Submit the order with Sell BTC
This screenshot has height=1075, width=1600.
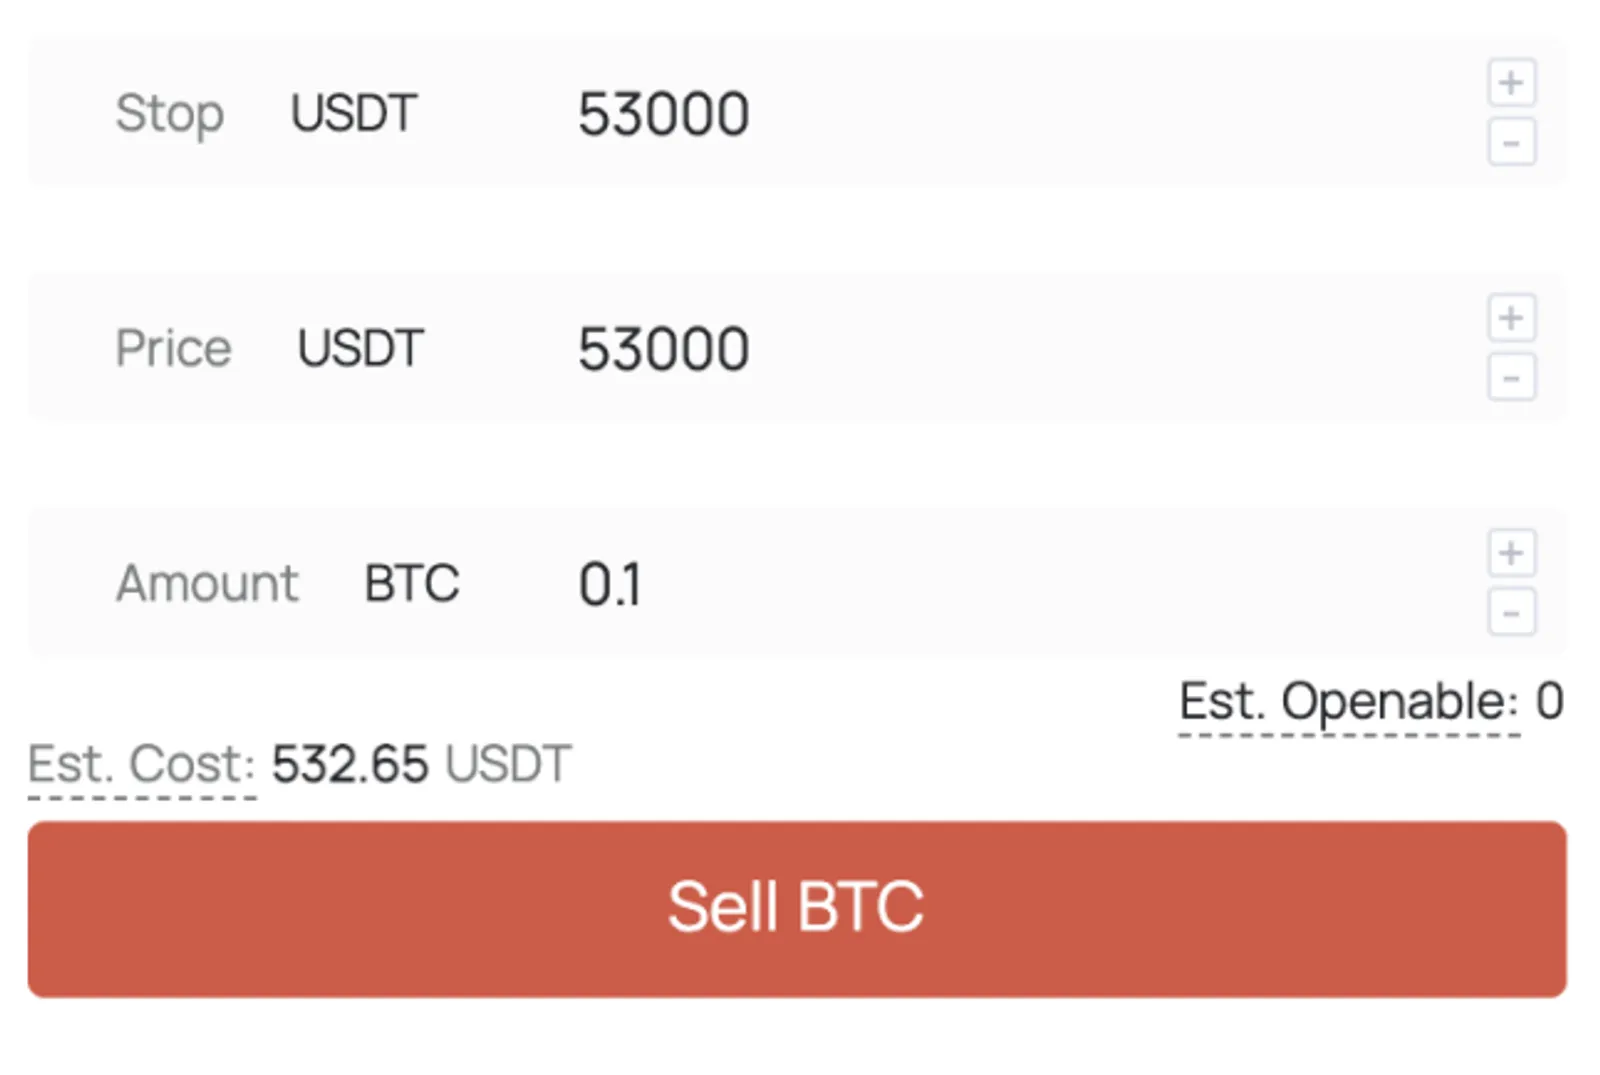point(796,909)
